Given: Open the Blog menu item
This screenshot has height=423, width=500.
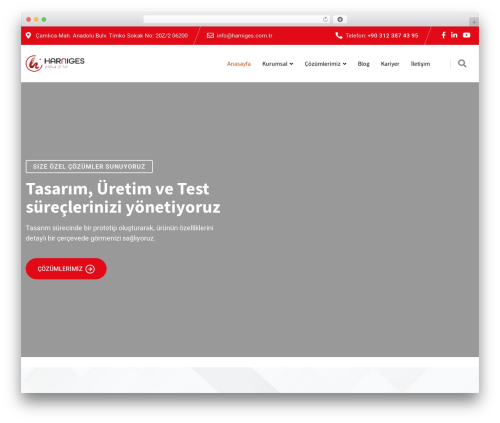Looking at the screenshot, I should tap(363, 64).
